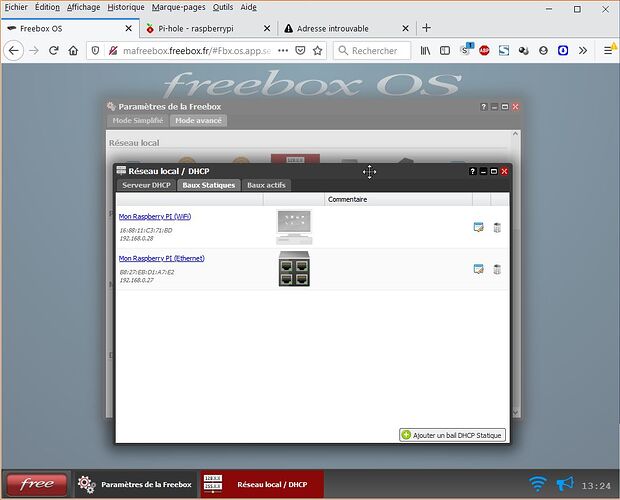Select the Baux Statiques tab
This screenshot has height=500, width=620.
click(208, 185)
